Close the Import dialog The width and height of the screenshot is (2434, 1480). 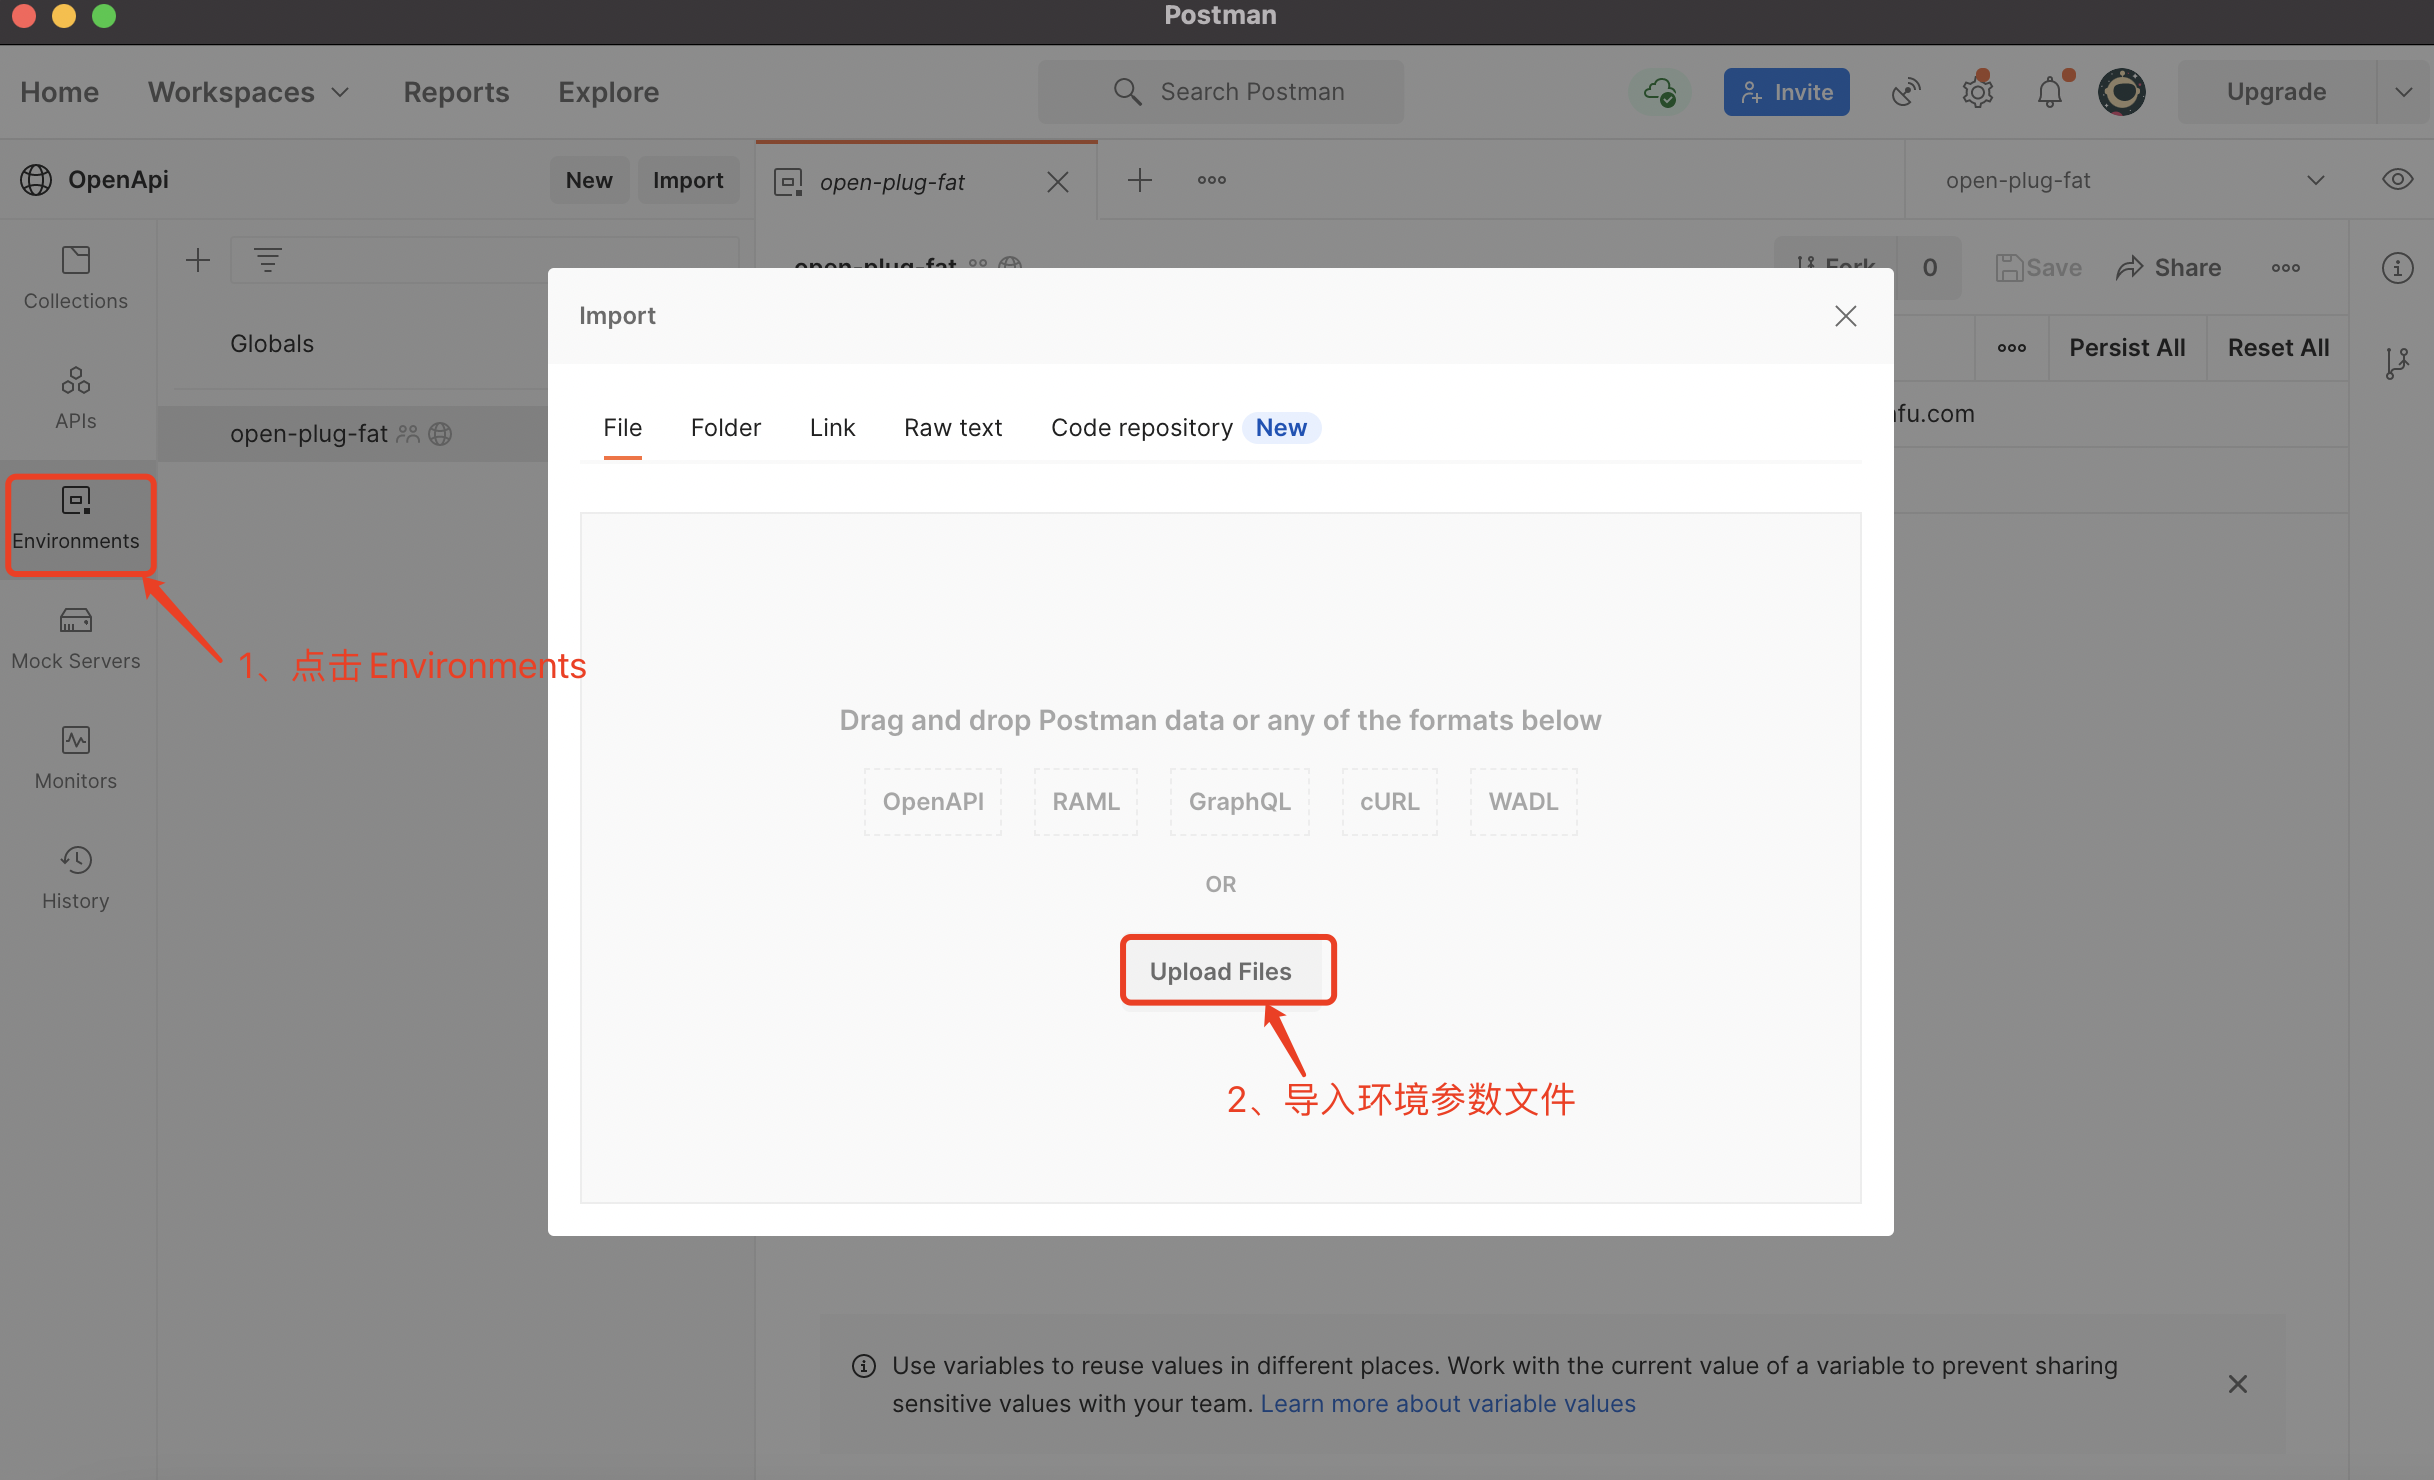(1845, 316)
